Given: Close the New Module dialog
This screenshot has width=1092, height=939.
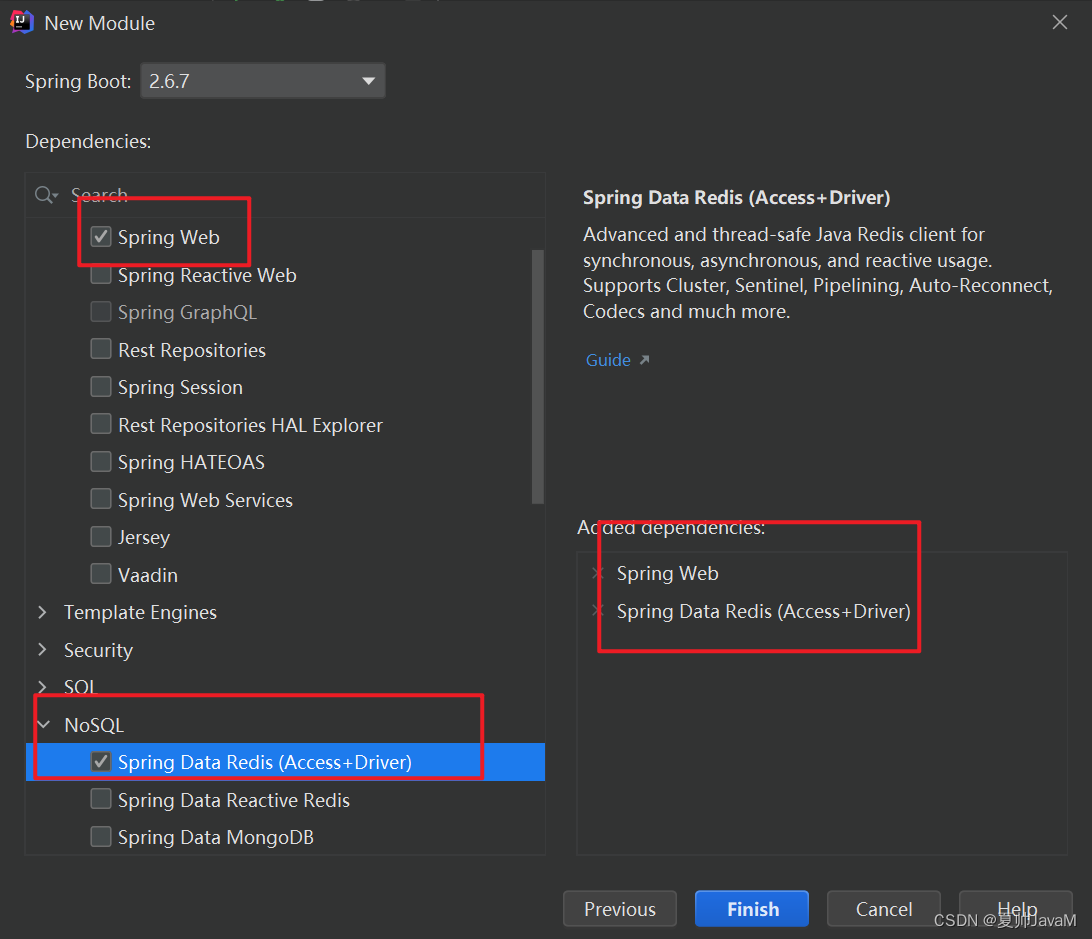Looking at the screenshot, I should [1059, 22].
